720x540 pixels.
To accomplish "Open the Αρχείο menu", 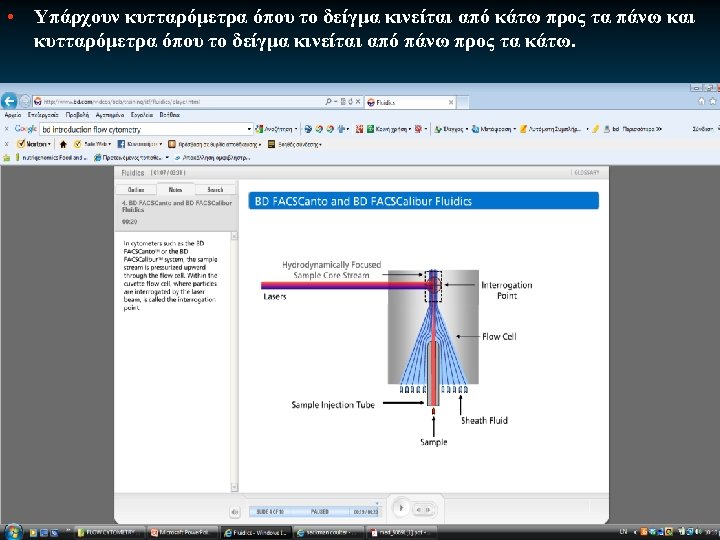I will 13,115.
